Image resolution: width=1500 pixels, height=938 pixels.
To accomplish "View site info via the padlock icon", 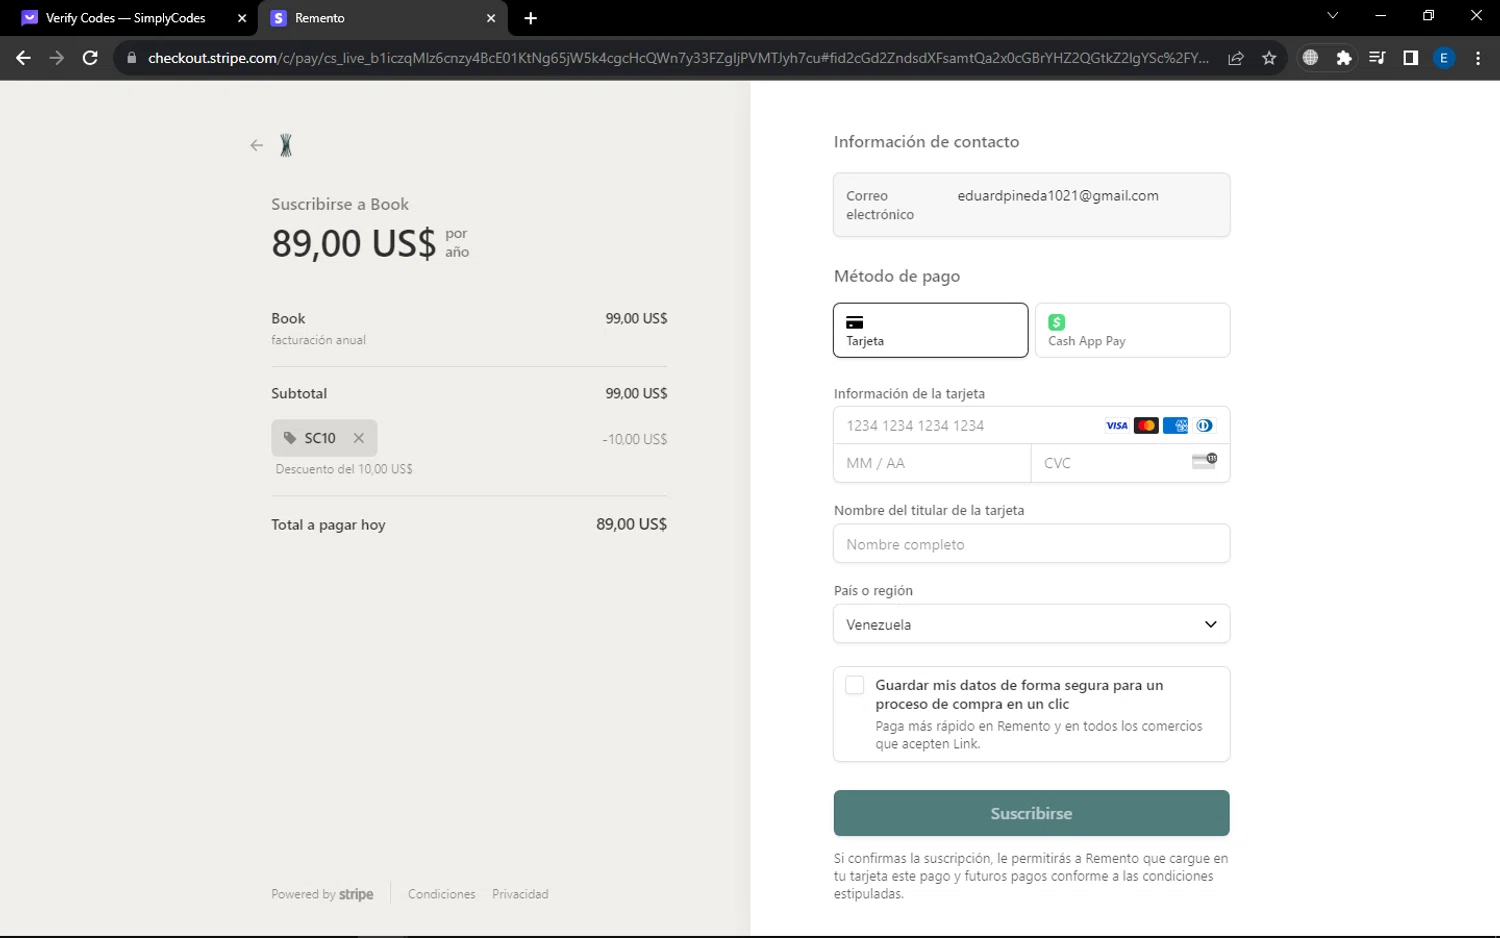I will pyautogui.click(x=131, y=58).
